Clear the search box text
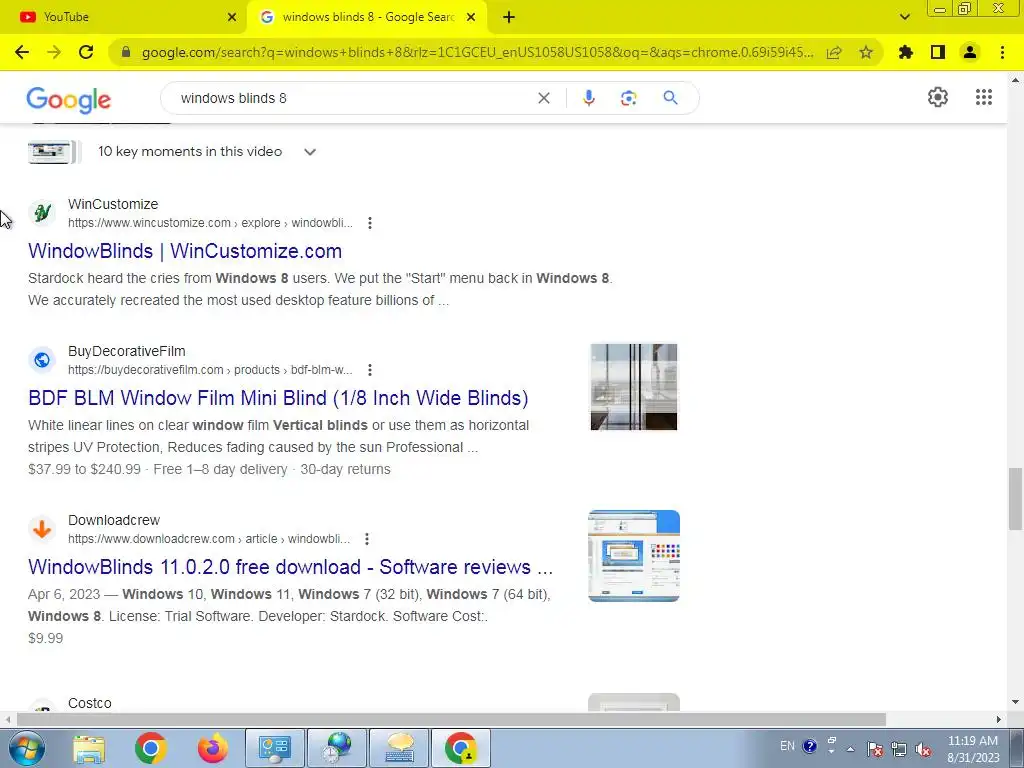1024x768 pixels. [x=543, y=98]
